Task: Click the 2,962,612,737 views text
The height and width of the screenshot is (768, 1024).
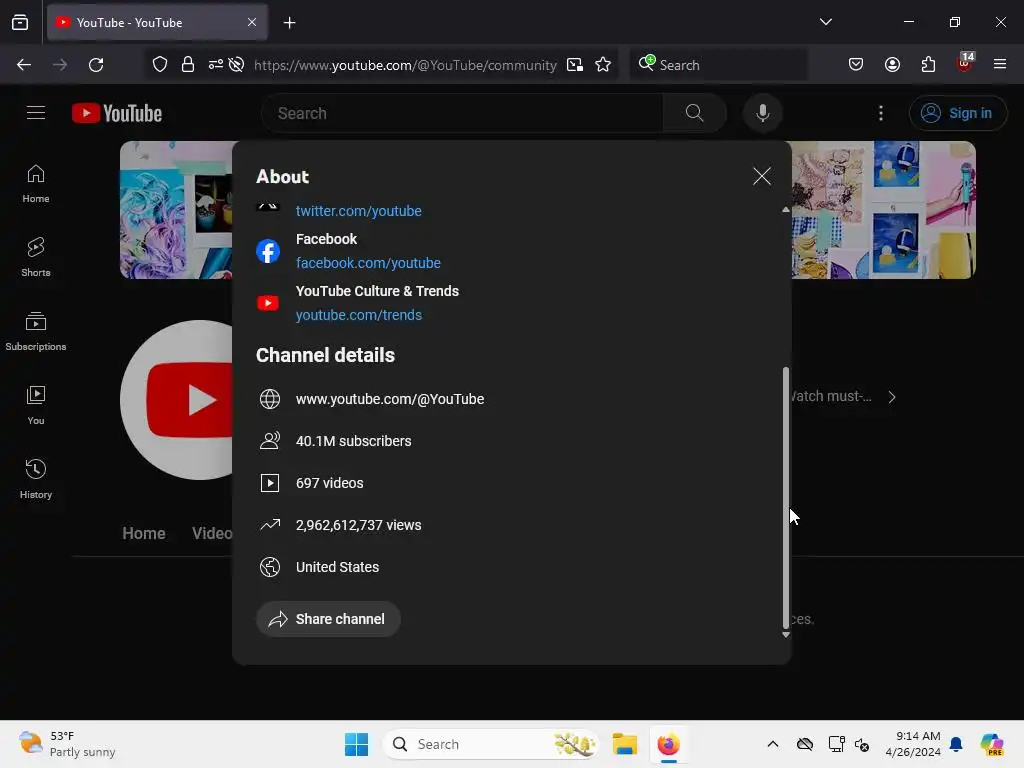Action: tap(359, 525)
